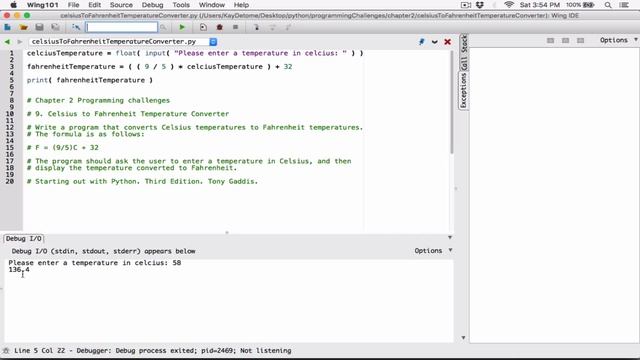The height and width of the screenshot is (360, 640).
Task: Click the editor vertical scrollbar
Action: pos(452,102)
